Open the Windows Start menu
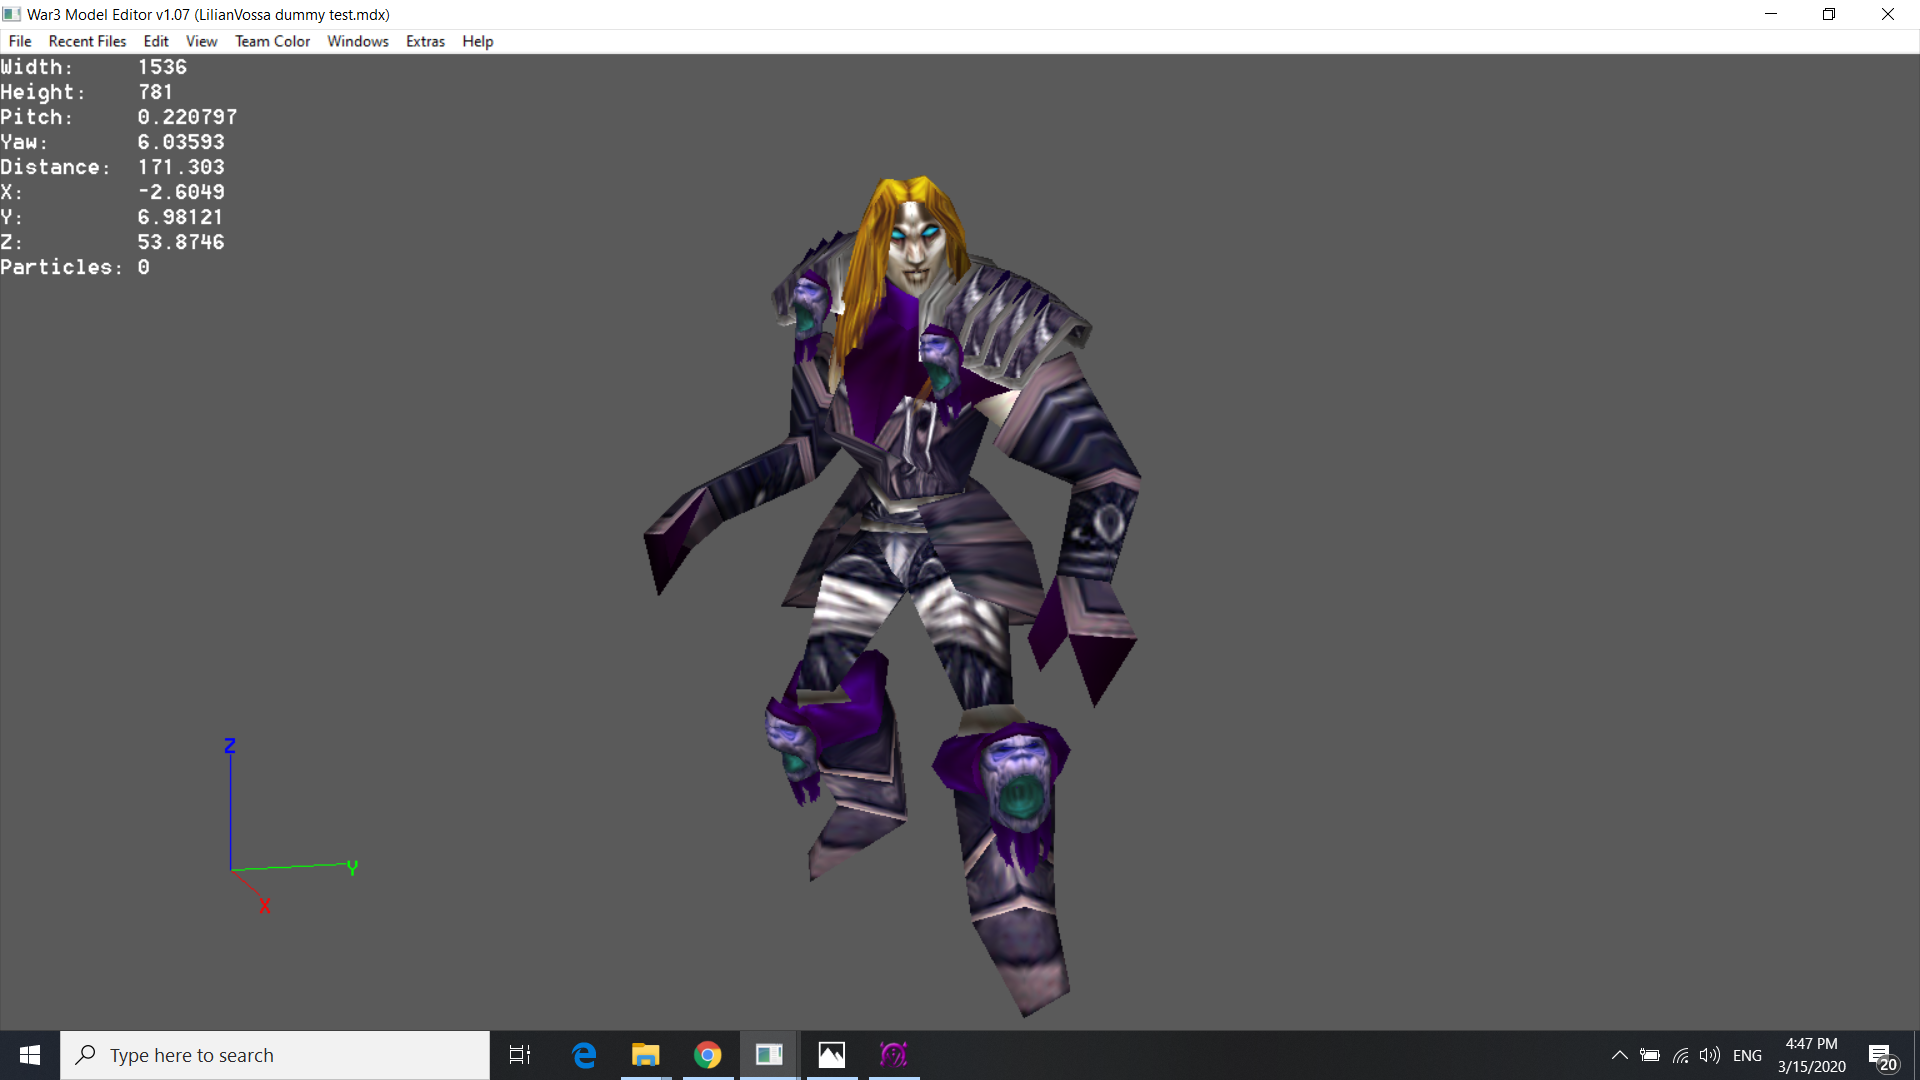This screenshot has height=1080, width=1920. [30, 1055]
